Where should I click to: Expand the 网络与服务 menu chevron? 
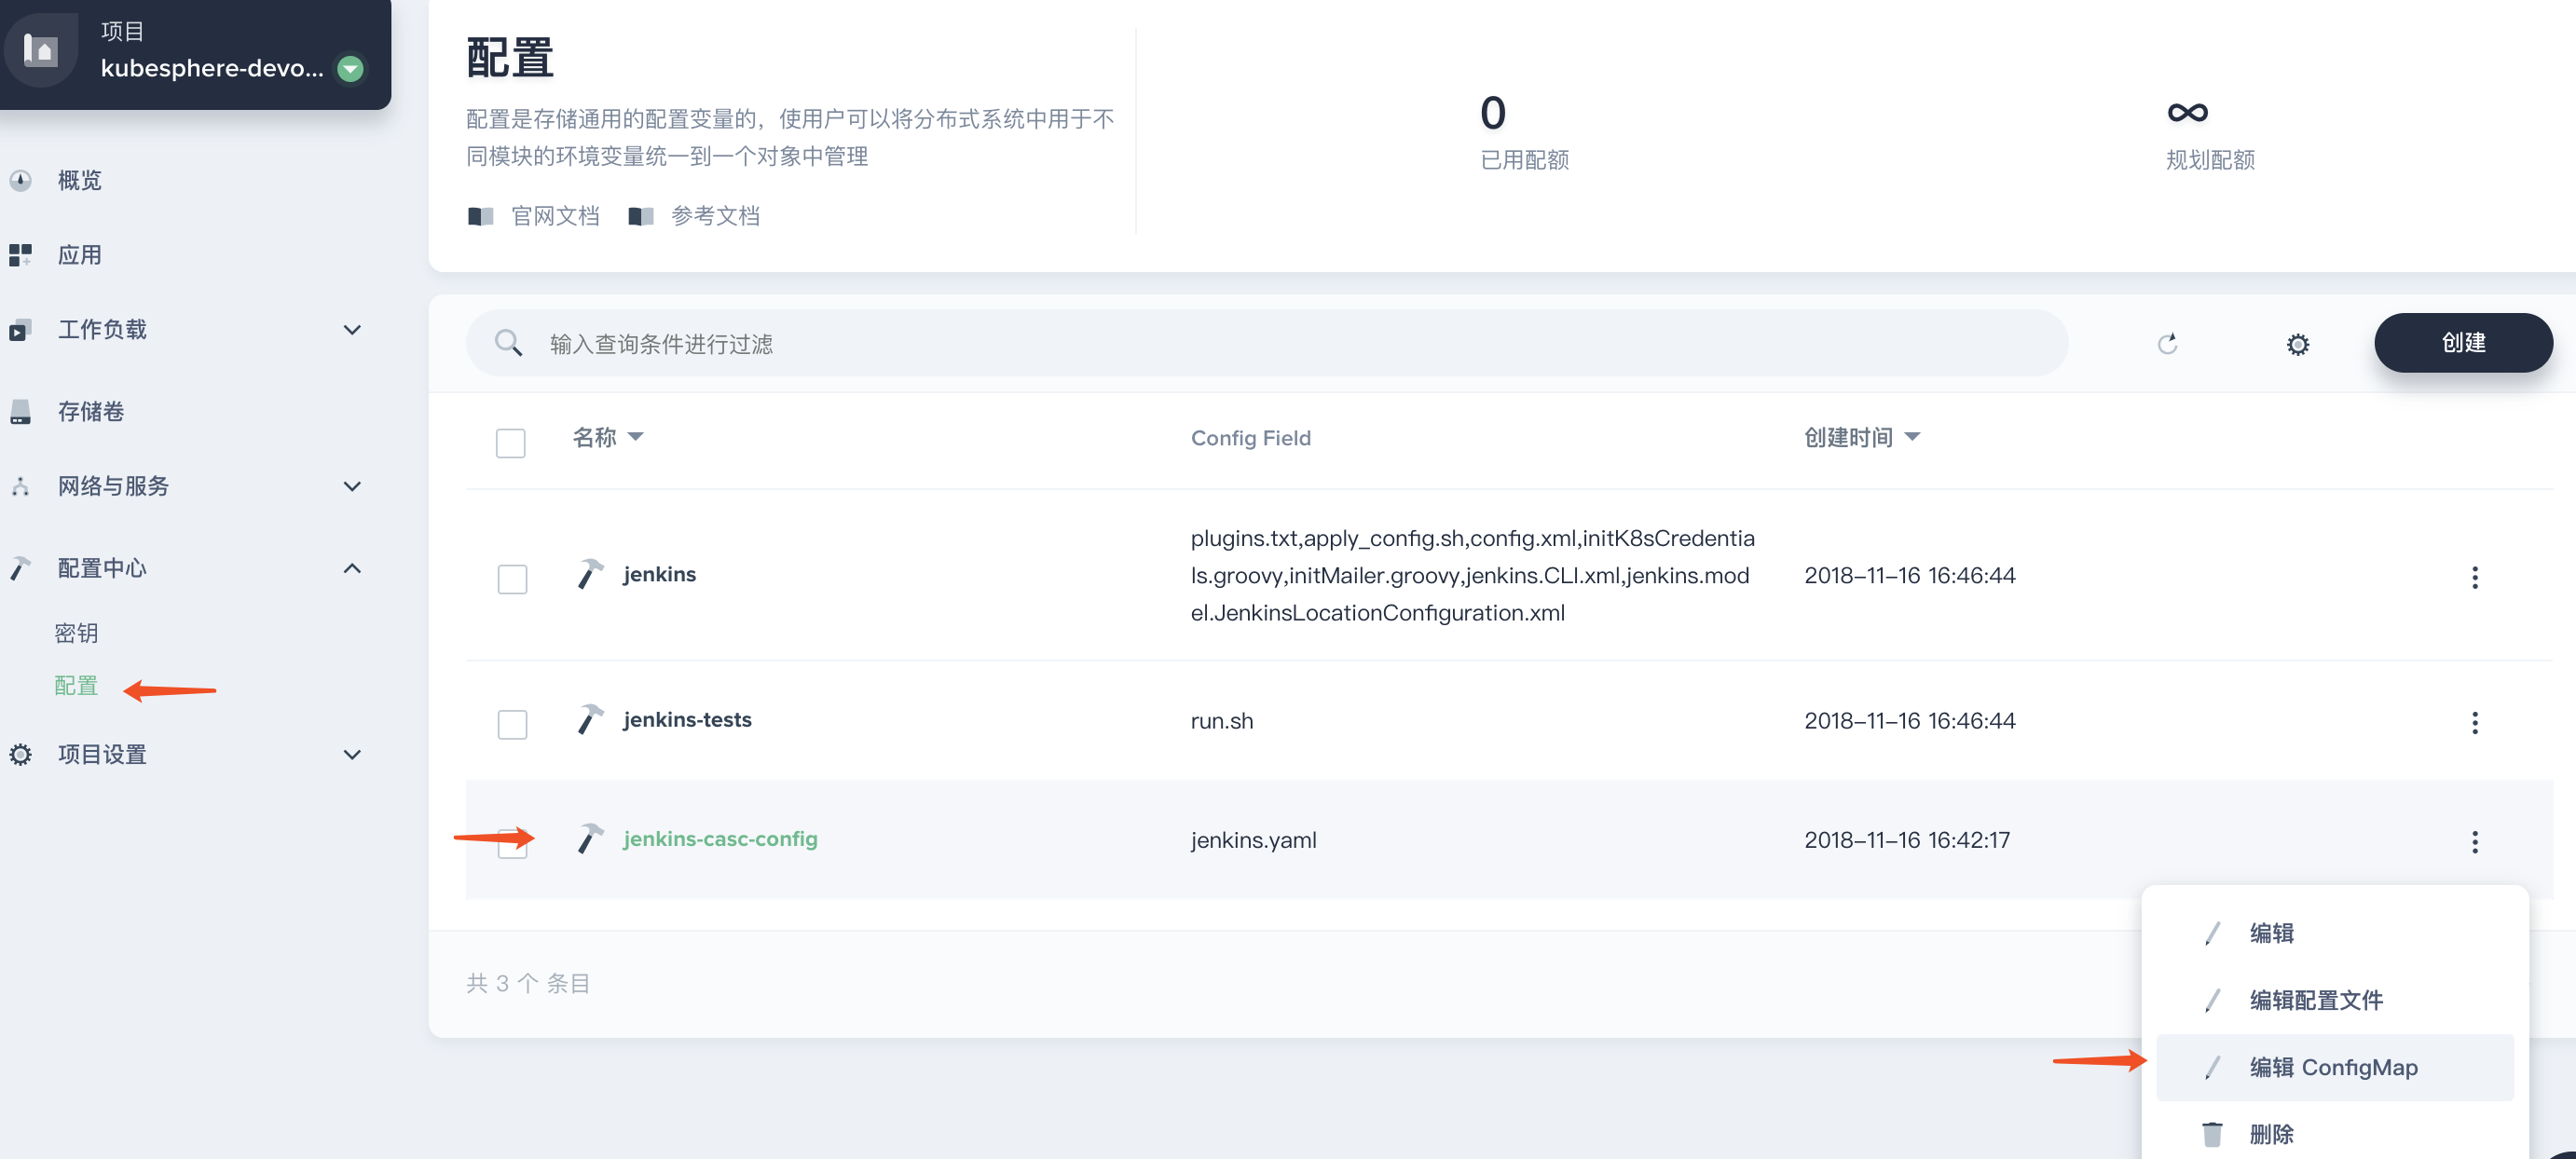352,487
